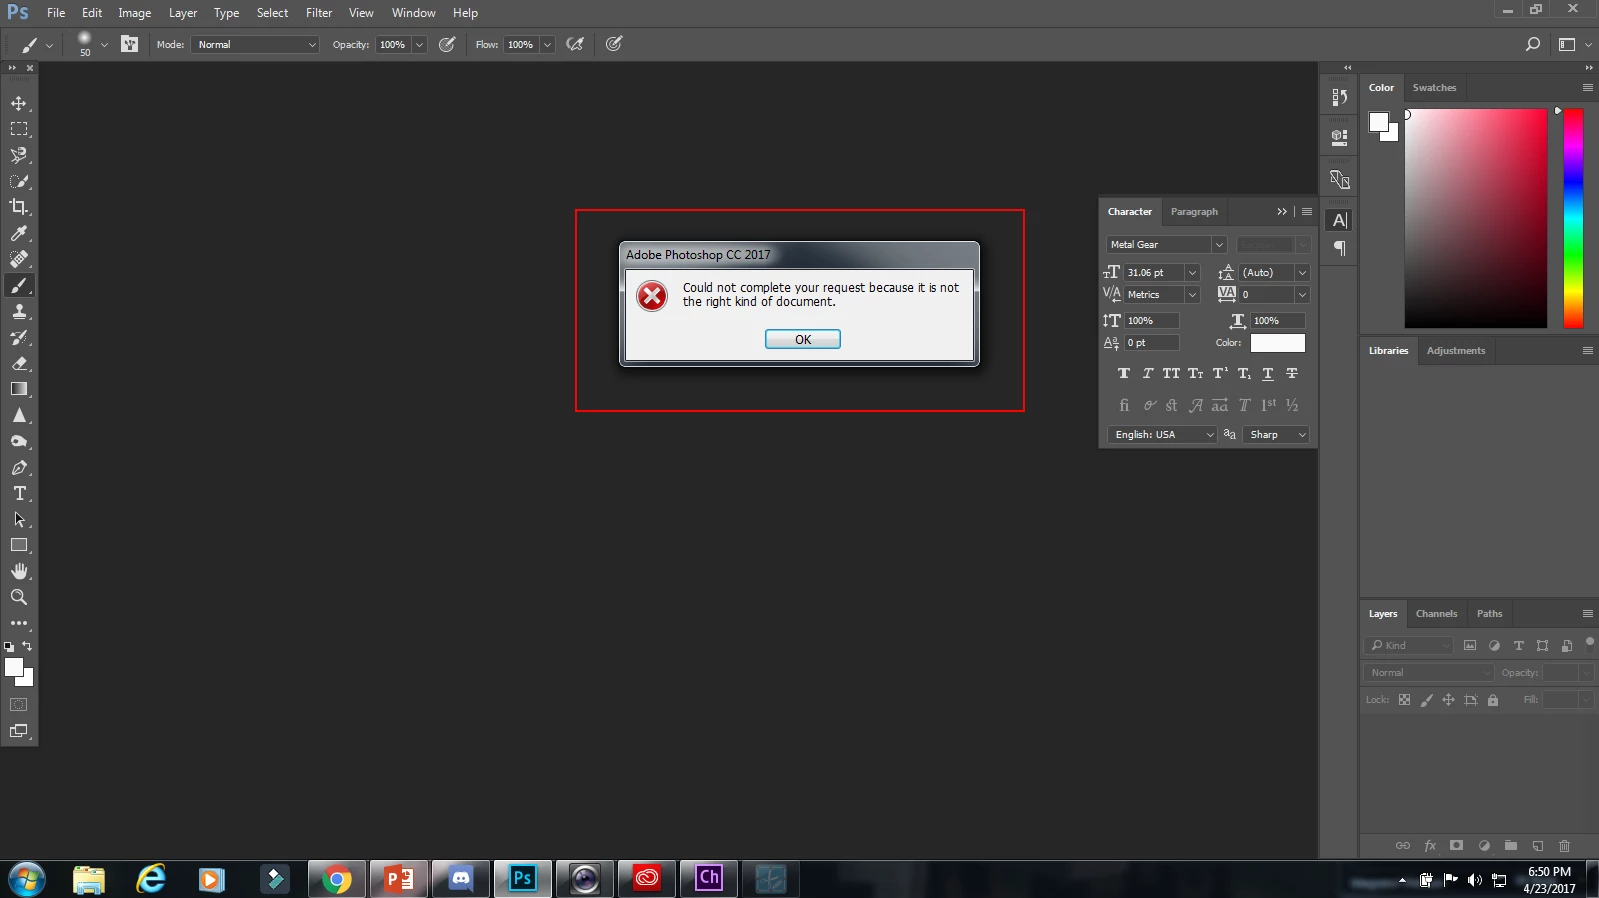Viewport: 1599px width, 898px height.
Task: Select the Zoom tool
Action: click(19, 597)
